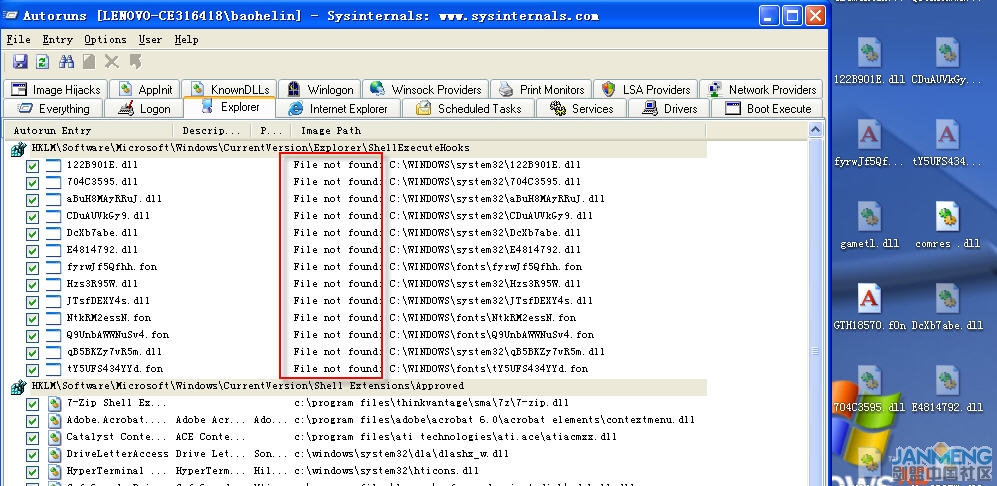Uncheck the 704C3595.dll entry checkbox
This screenshot has width=997, height=486.
tap(32, 183)
